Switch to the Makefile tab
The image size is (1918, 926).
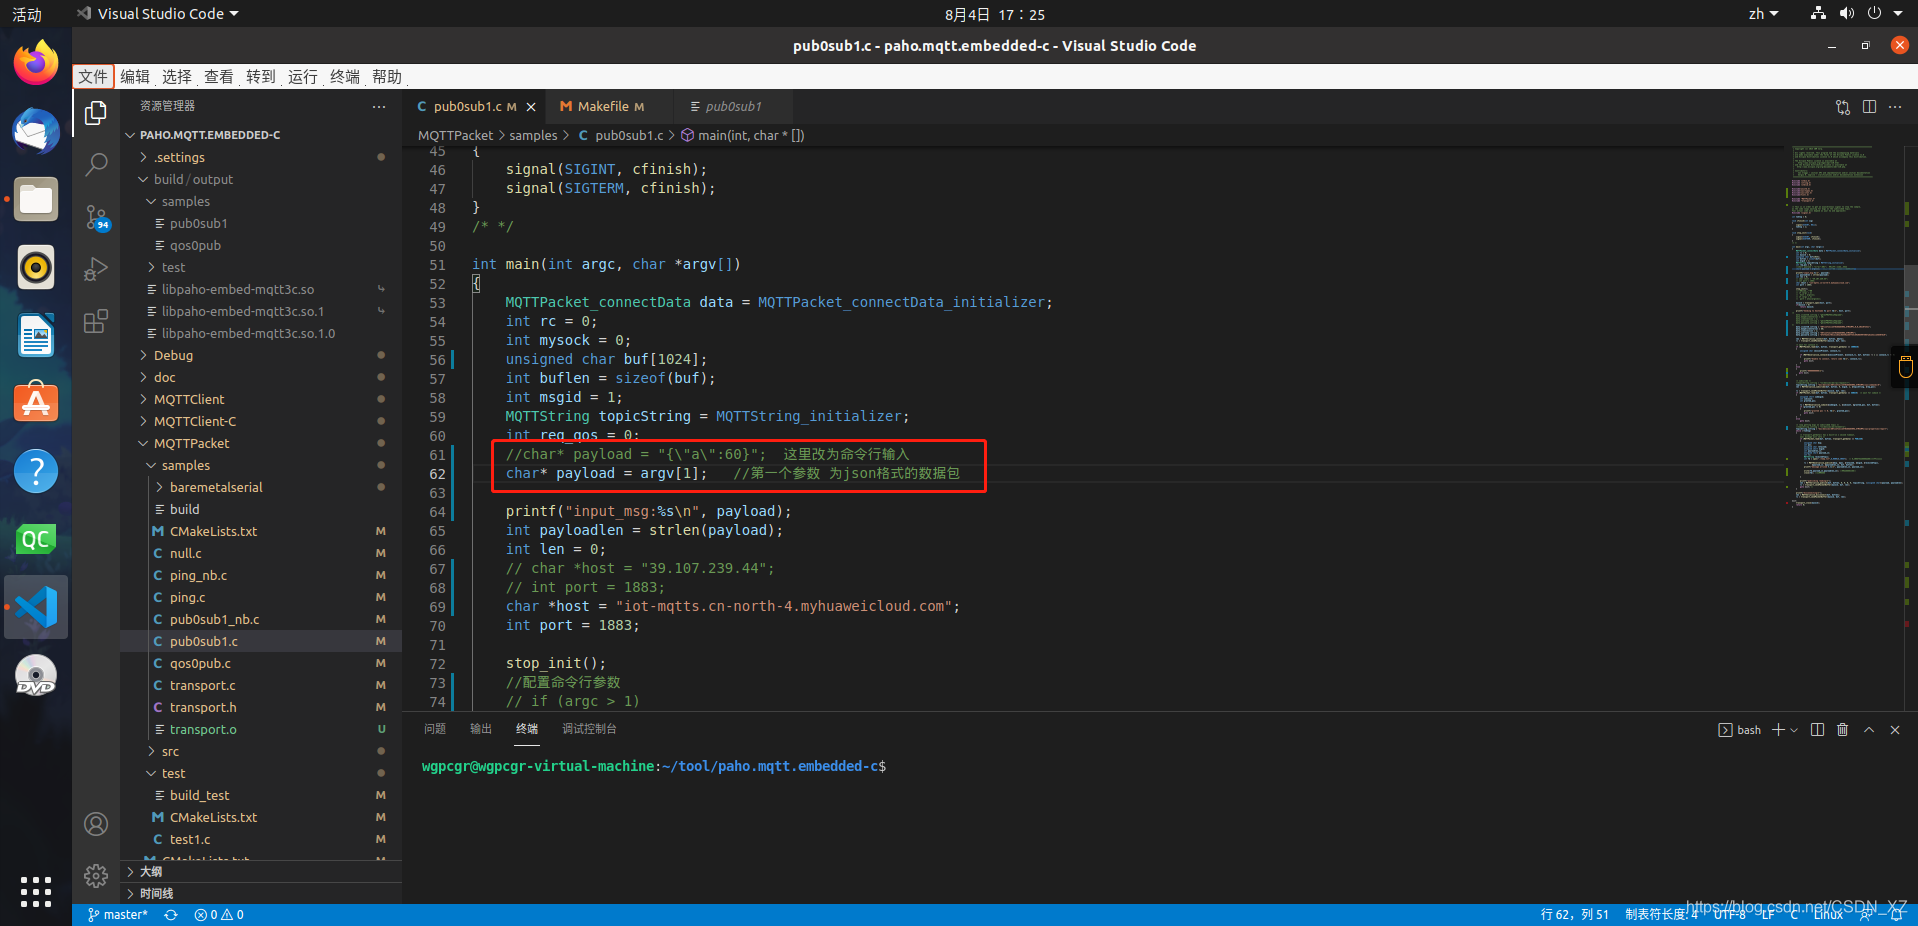[x=603, y=107]
